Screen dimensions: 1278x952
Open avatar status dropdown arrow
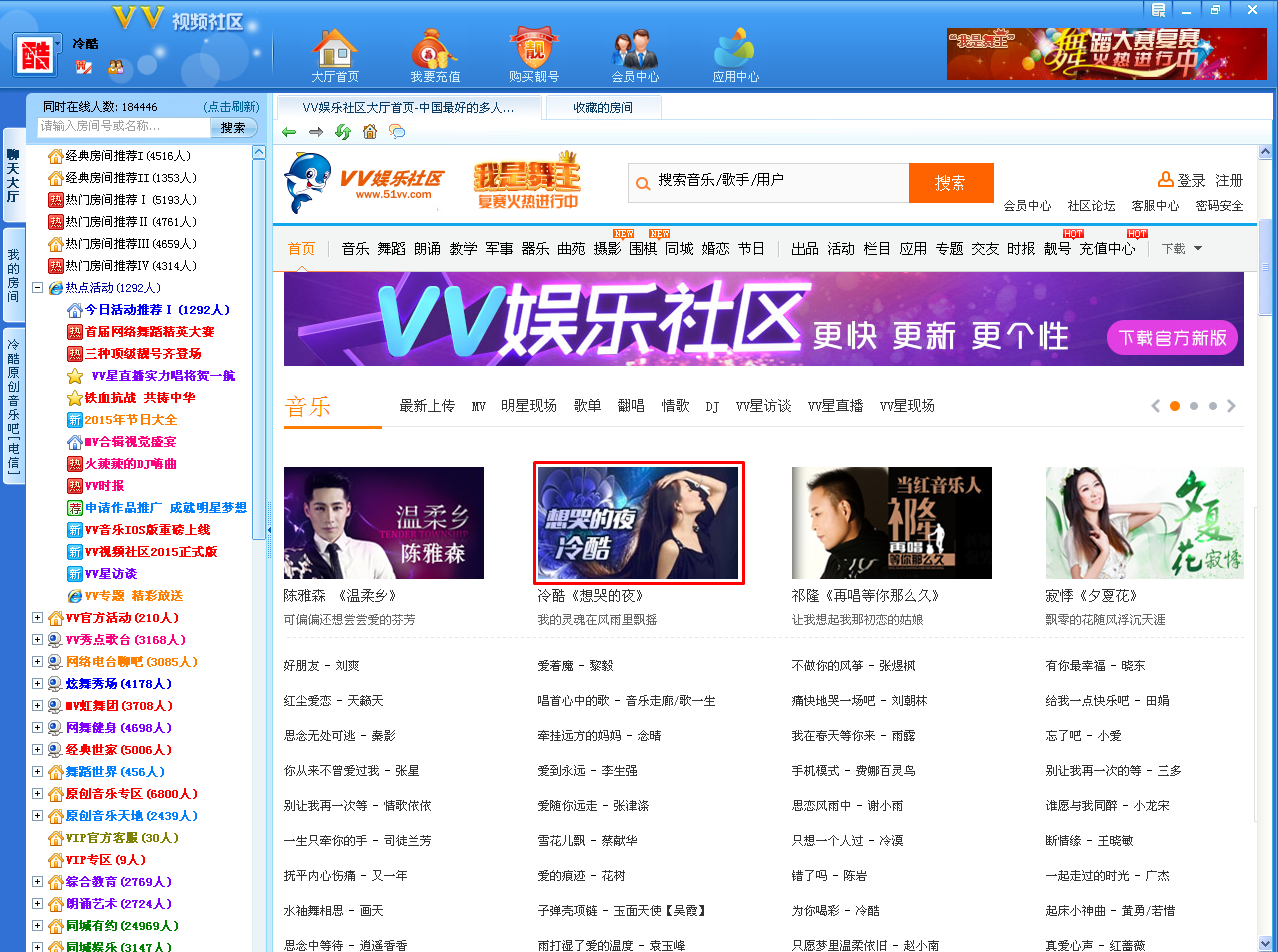59,45
